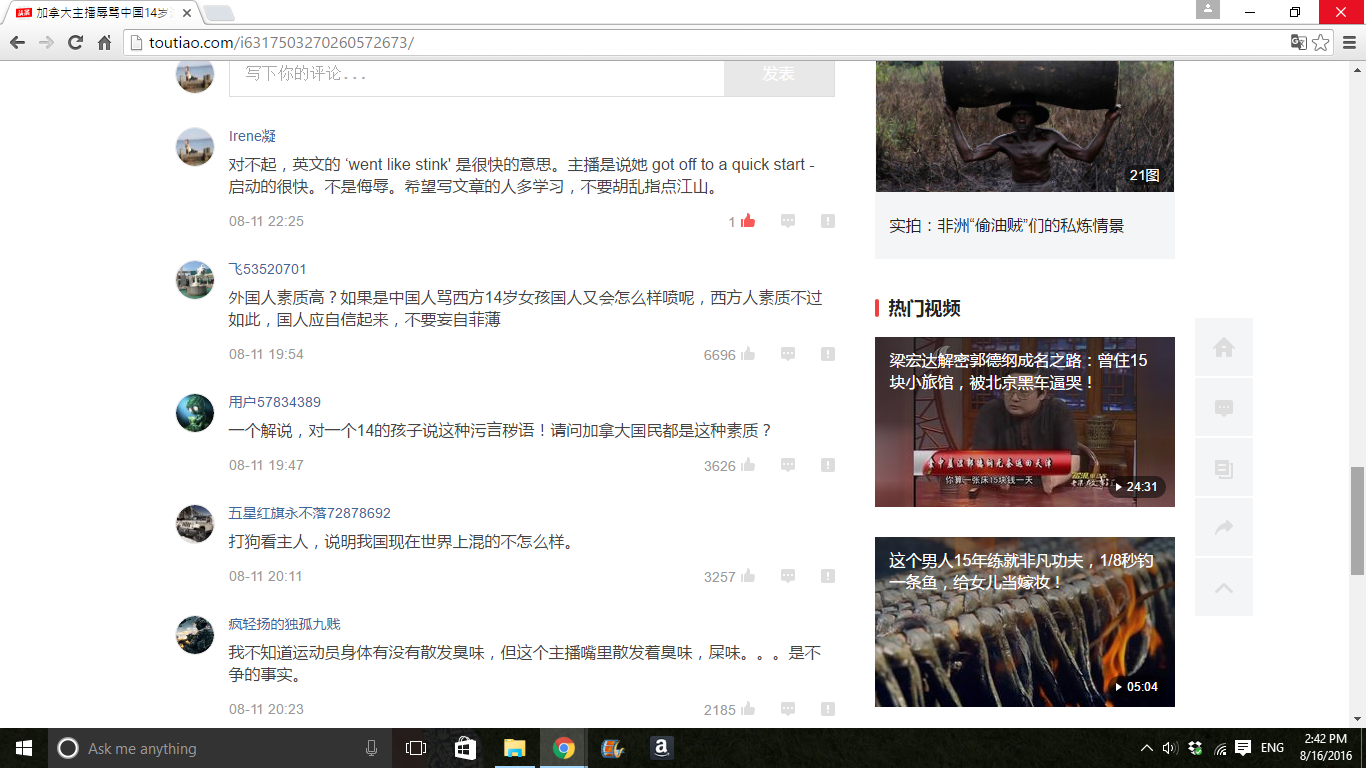Reply to Irene凝's comment
The image size is (1366, 768).
click(x=788, y=221)
